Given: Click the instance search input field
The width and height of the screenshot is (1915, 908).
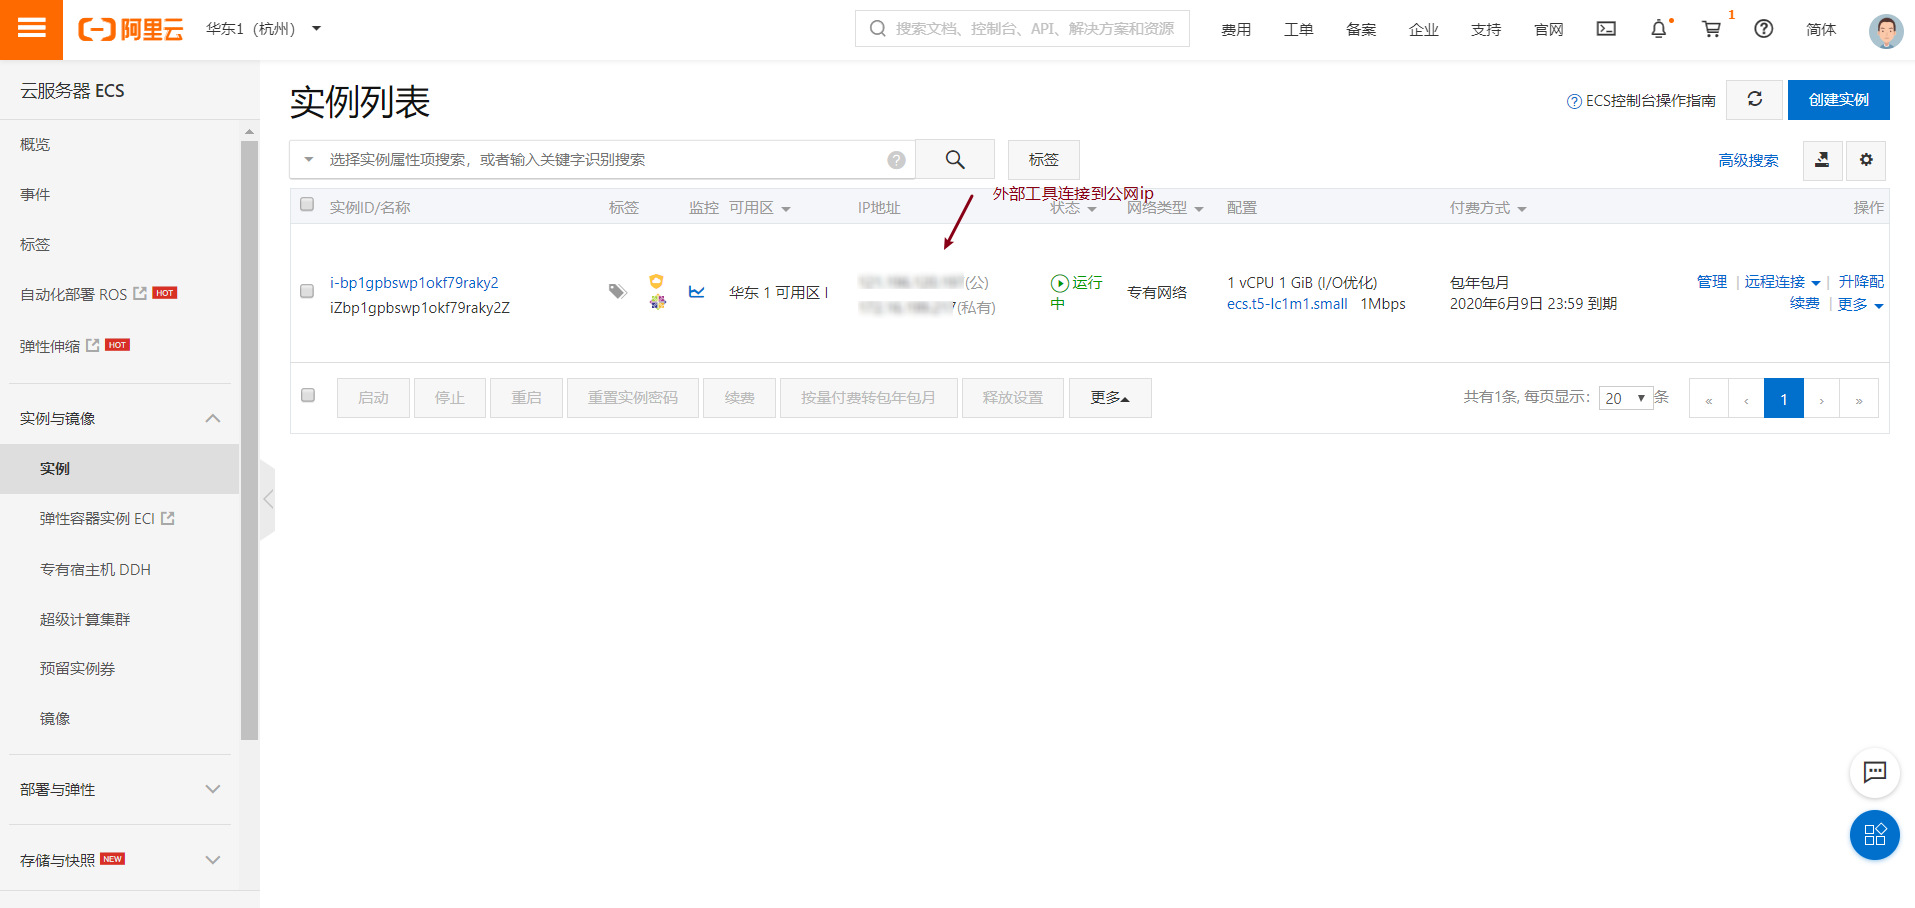Looking at the screenshot, I should [x=603, y=160].
